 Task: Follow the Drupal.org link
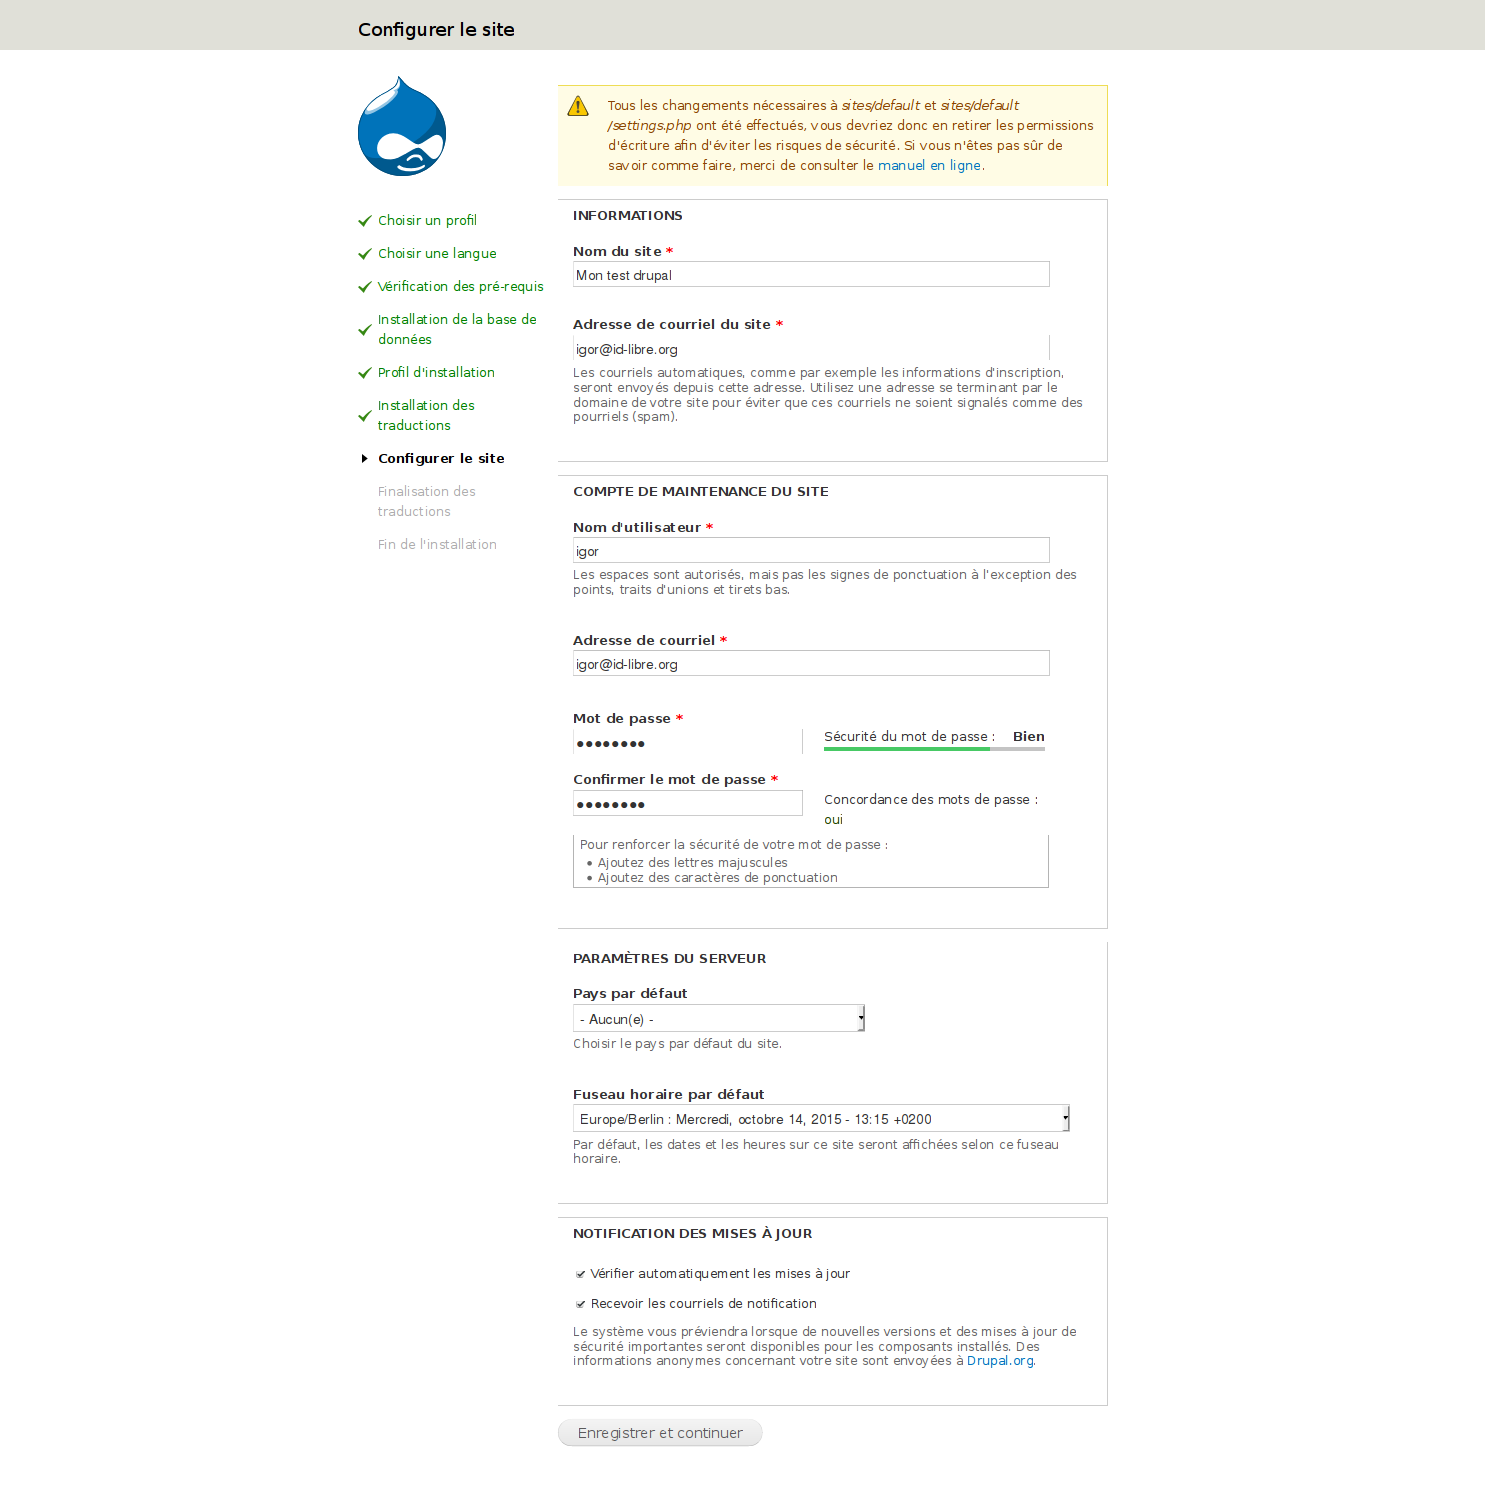pyautogui.click(x=1000, y=1361)
